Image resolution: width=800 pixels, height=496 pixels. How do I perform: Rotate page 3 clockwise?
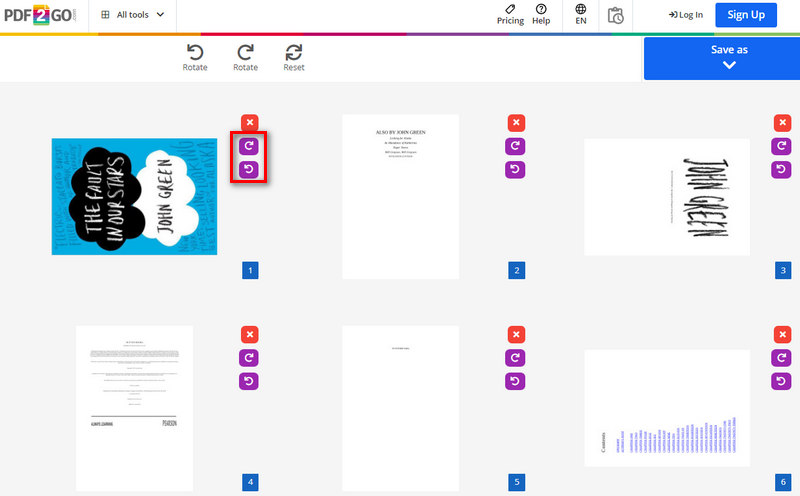pyautogui.click(x=782, y=146)
